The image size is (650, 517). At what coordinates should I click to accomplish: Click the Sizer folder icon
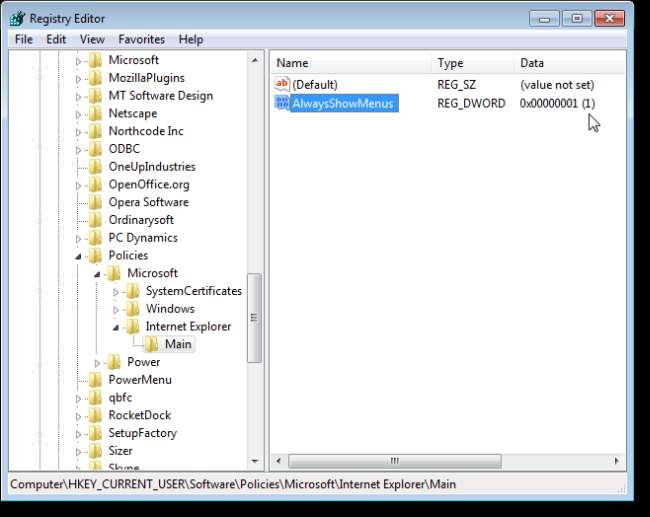[x=96, y=451]
